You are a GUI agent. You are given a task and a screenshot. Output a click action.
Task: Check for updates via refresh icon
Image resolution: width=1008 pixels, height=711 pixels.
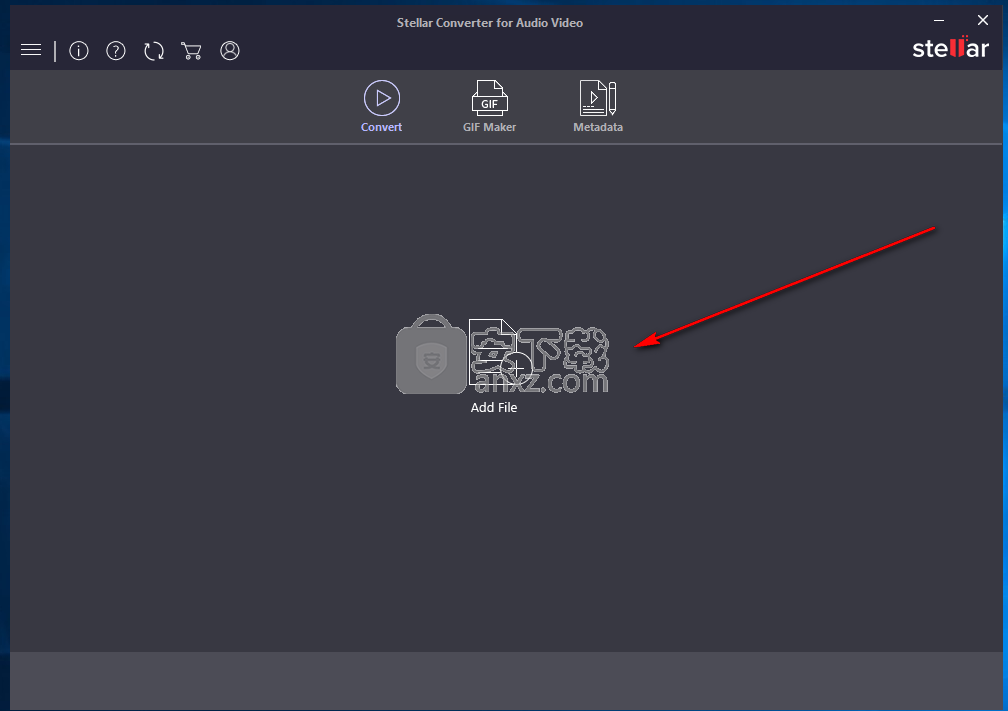[x=154, y=51]
